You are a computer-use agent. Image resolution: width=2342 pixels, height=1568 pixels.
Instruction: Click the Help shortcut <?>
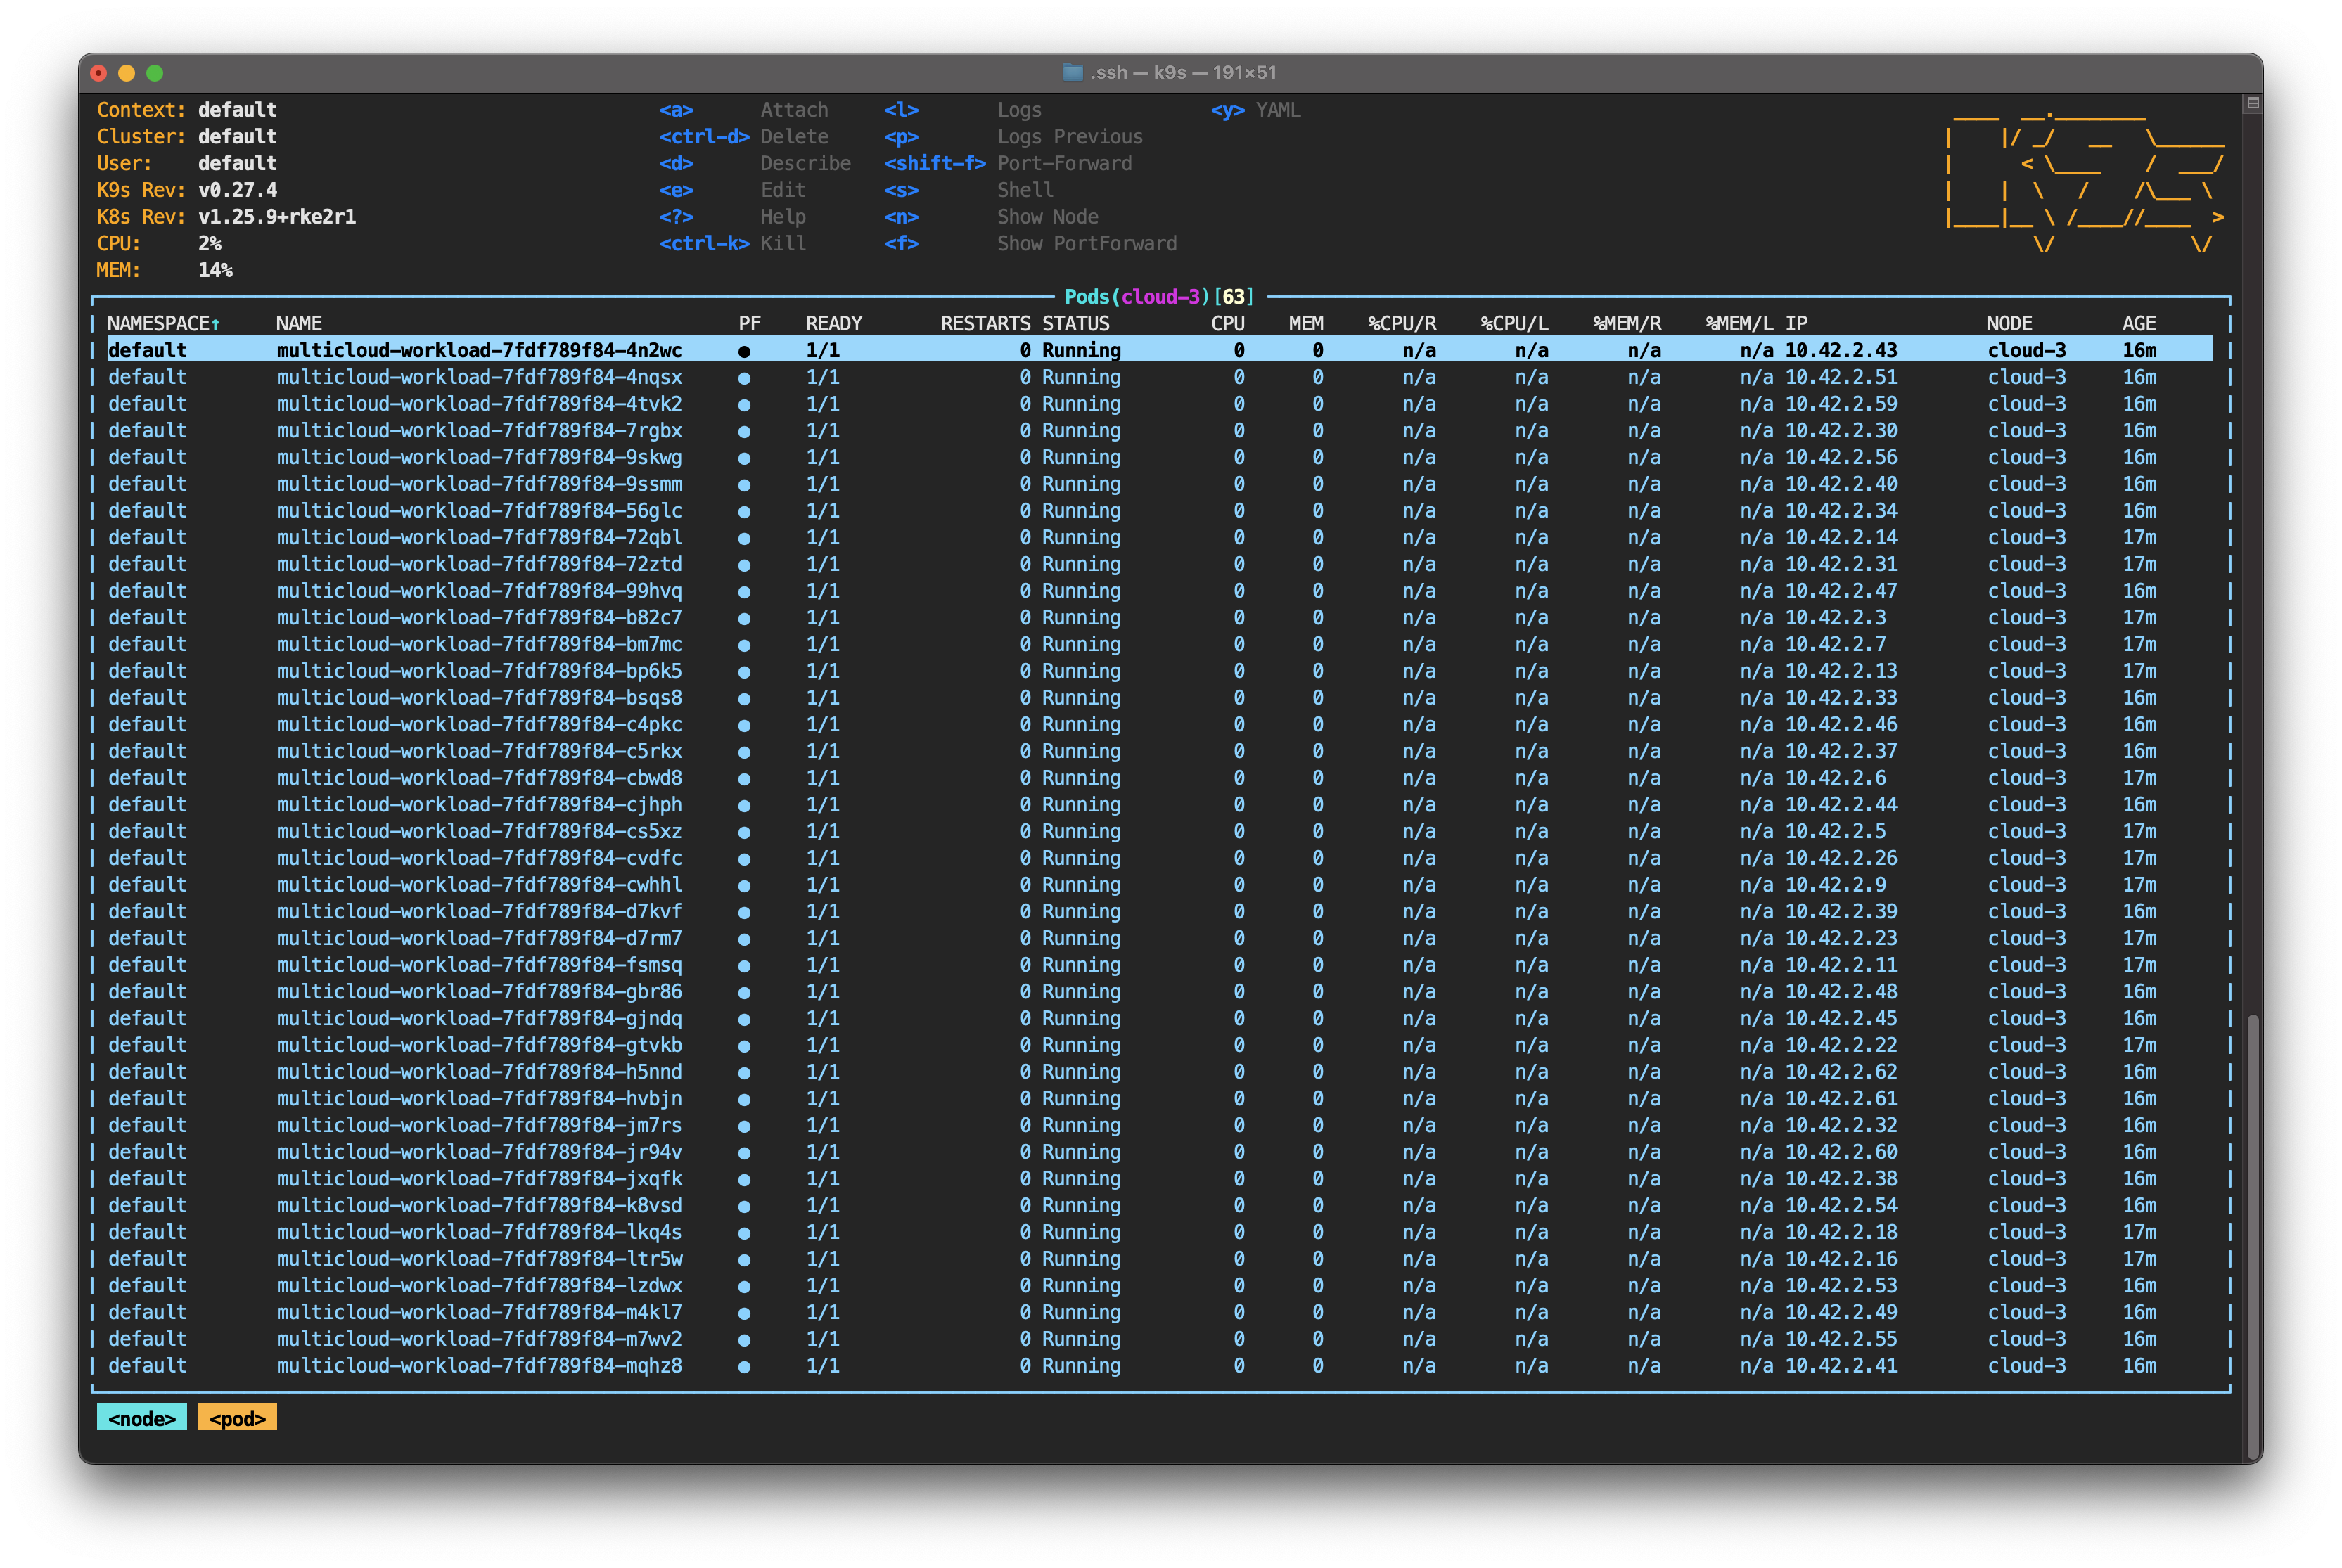pos(676,217)
